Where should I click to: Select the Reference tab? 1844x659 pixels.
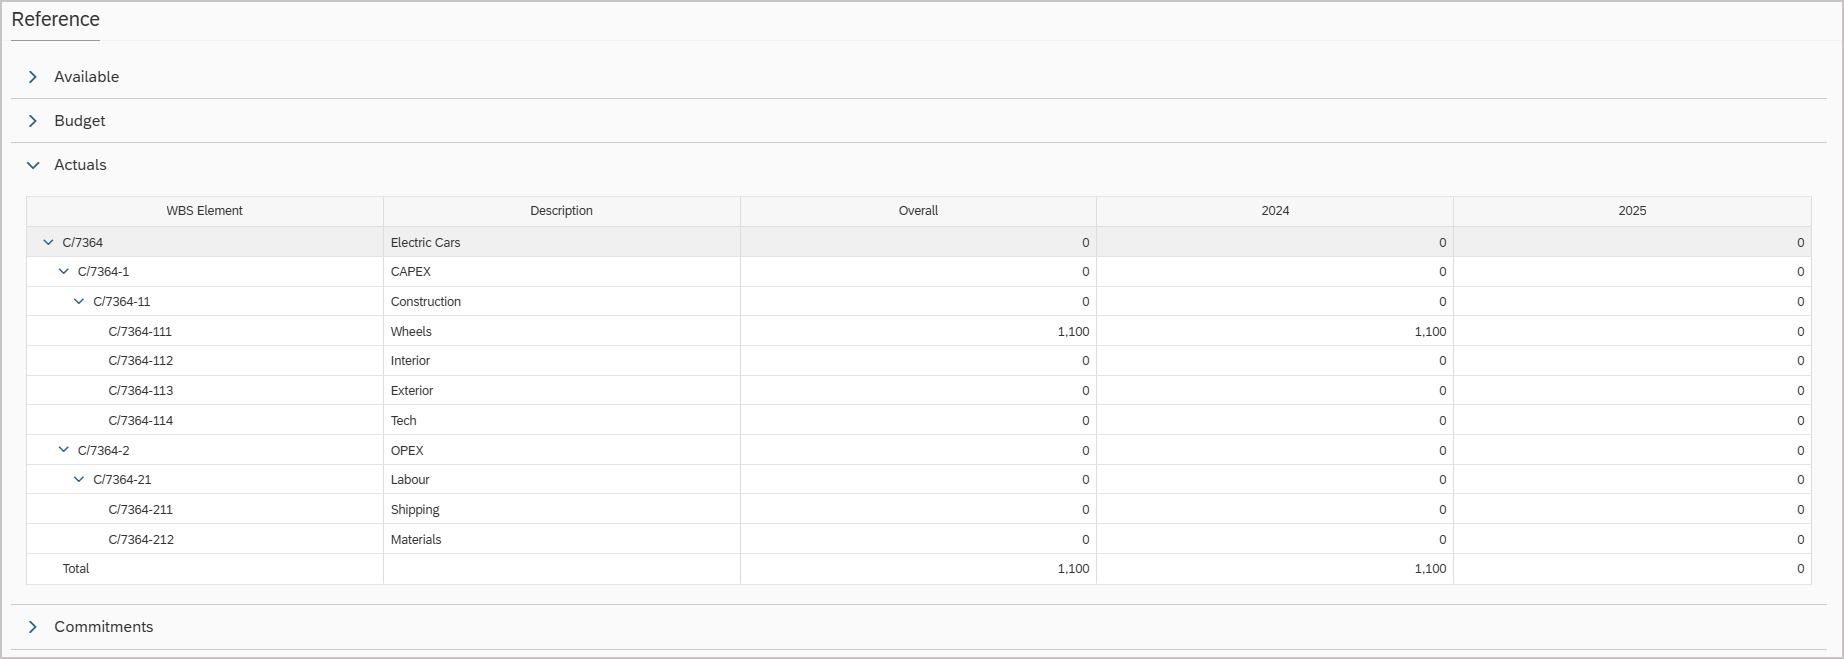coord(55,19)
